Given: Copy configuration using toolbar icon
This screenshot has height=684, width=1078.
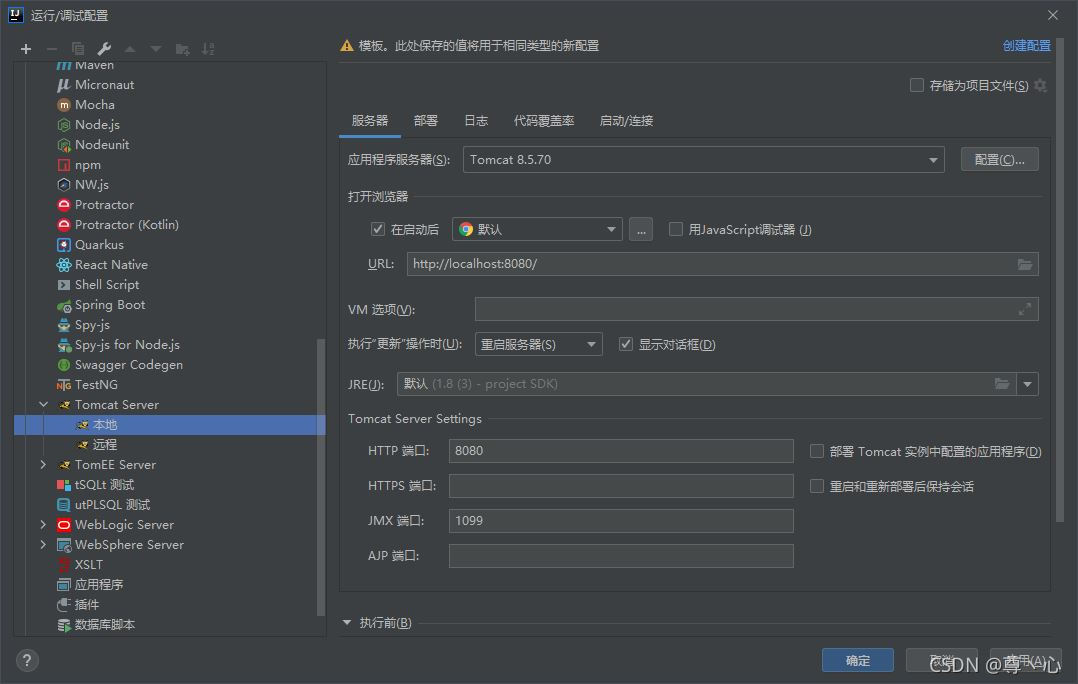Looking at the screenshot, I should (x=78, y=49).
